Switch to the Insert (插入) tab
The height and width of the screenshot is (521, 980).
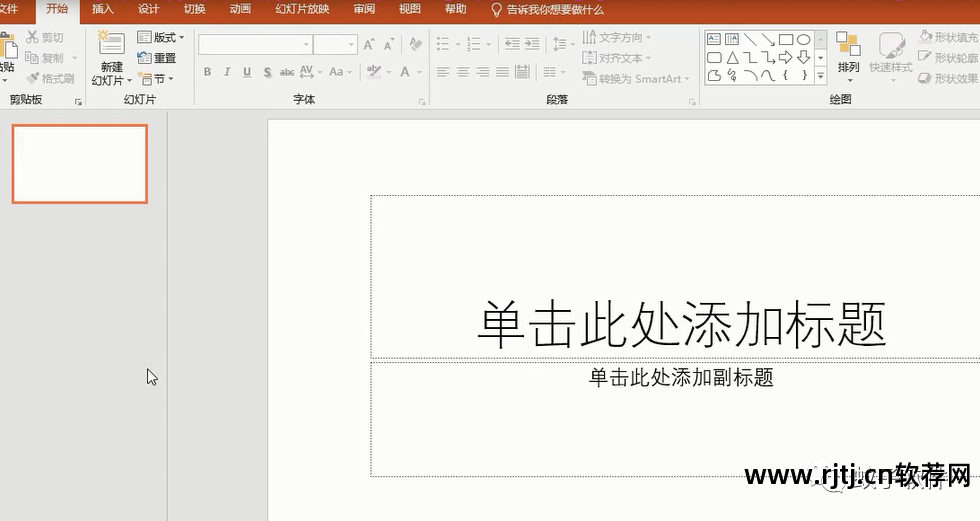pos(102,10)
